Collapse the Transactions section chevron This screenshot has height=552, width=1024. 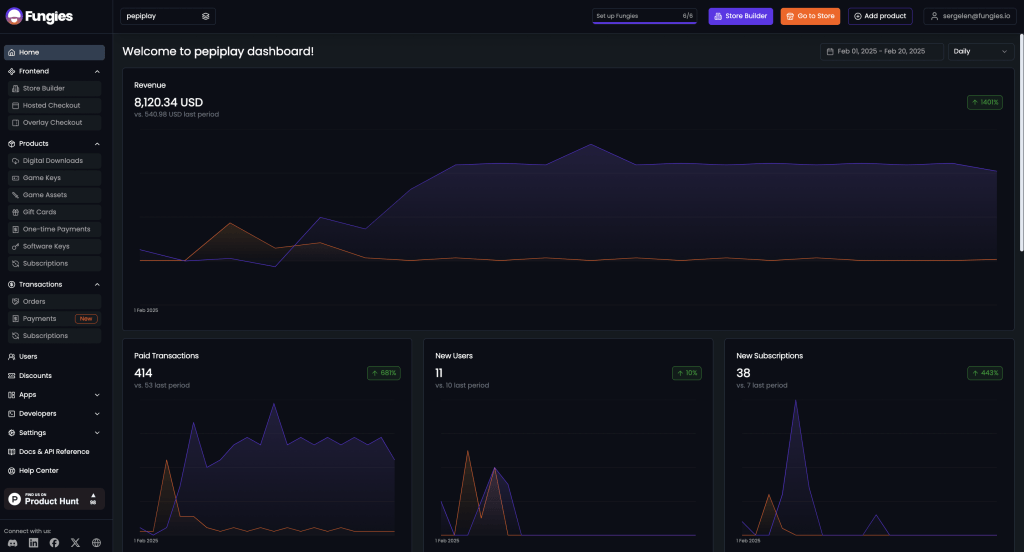(97, 285)
